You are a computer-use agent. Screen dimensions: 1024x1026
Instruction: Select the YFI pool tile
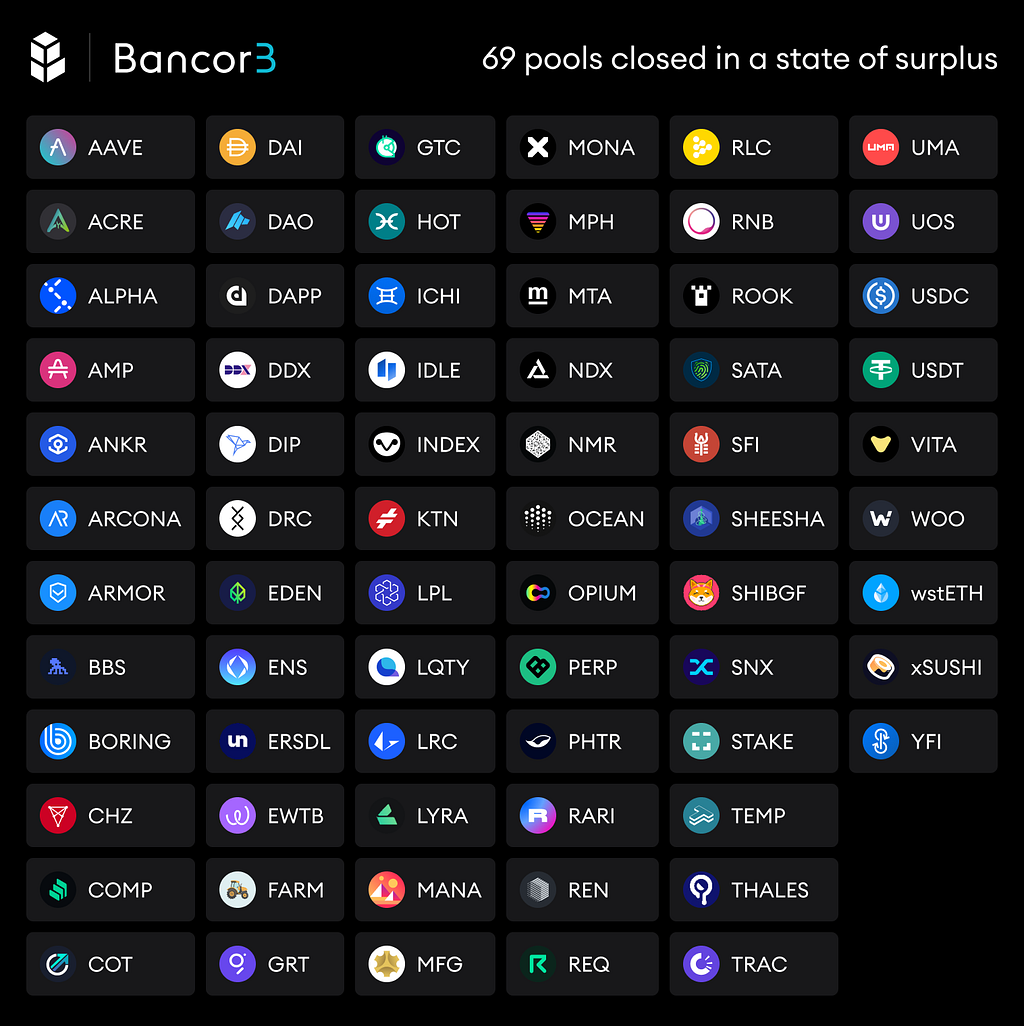pyautogui.click(x=922, y=742)
